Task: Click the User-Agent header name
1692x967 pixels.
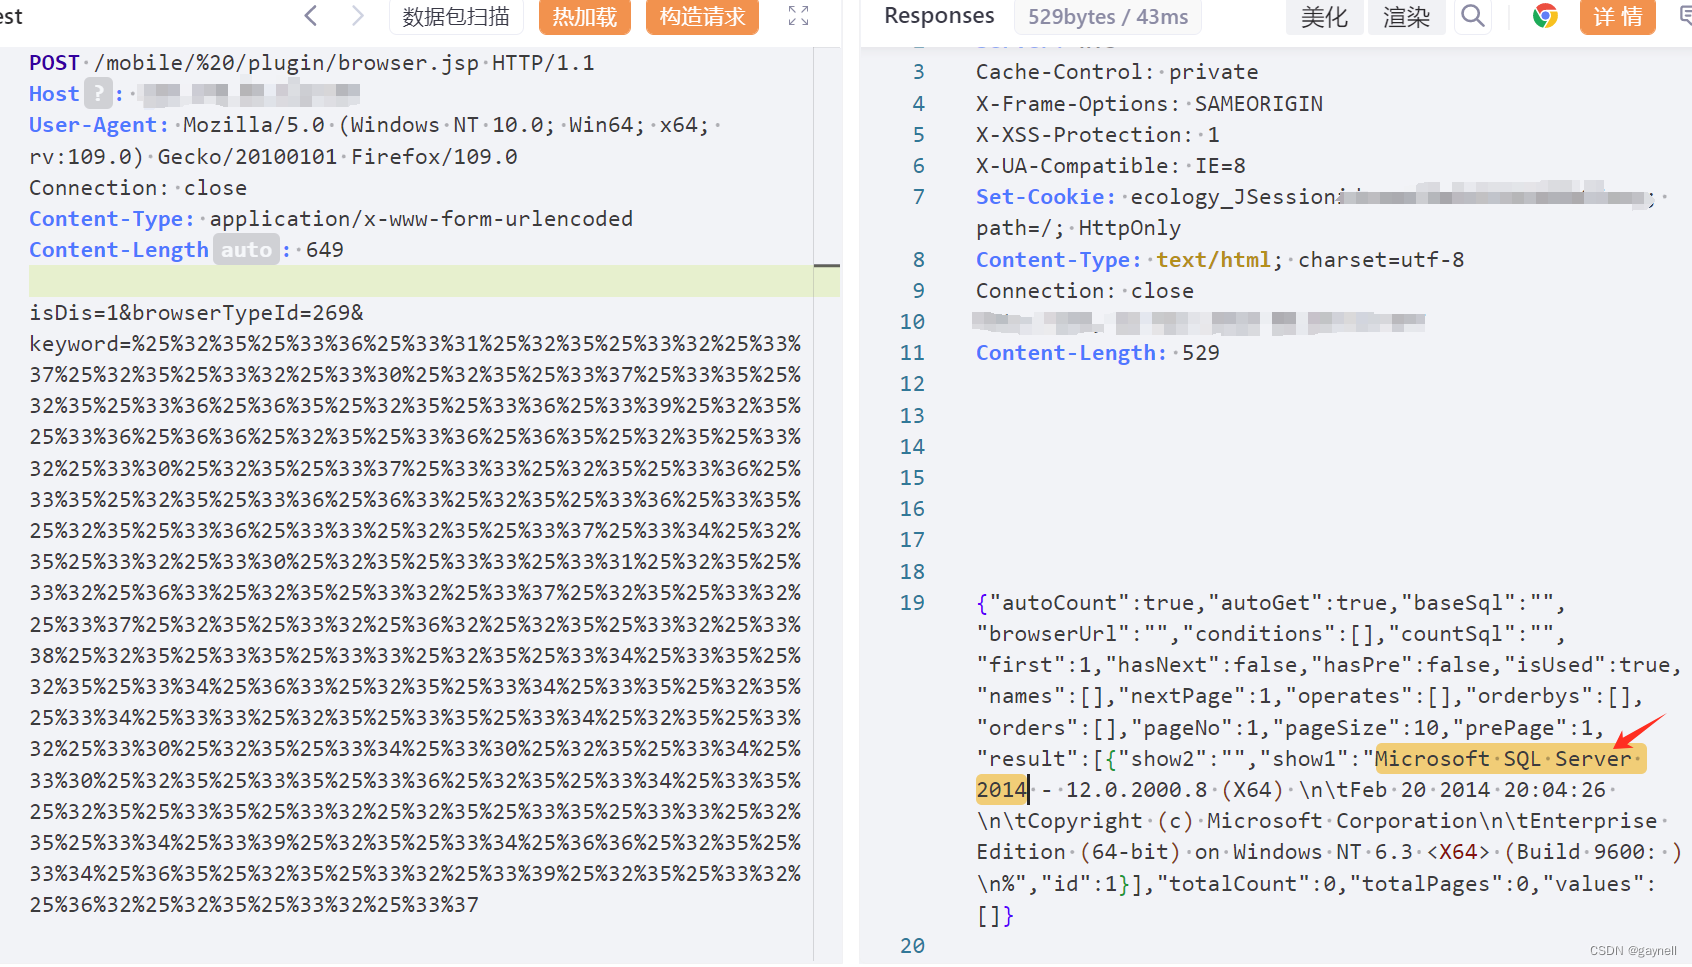Action: click(x=98, y=125)
